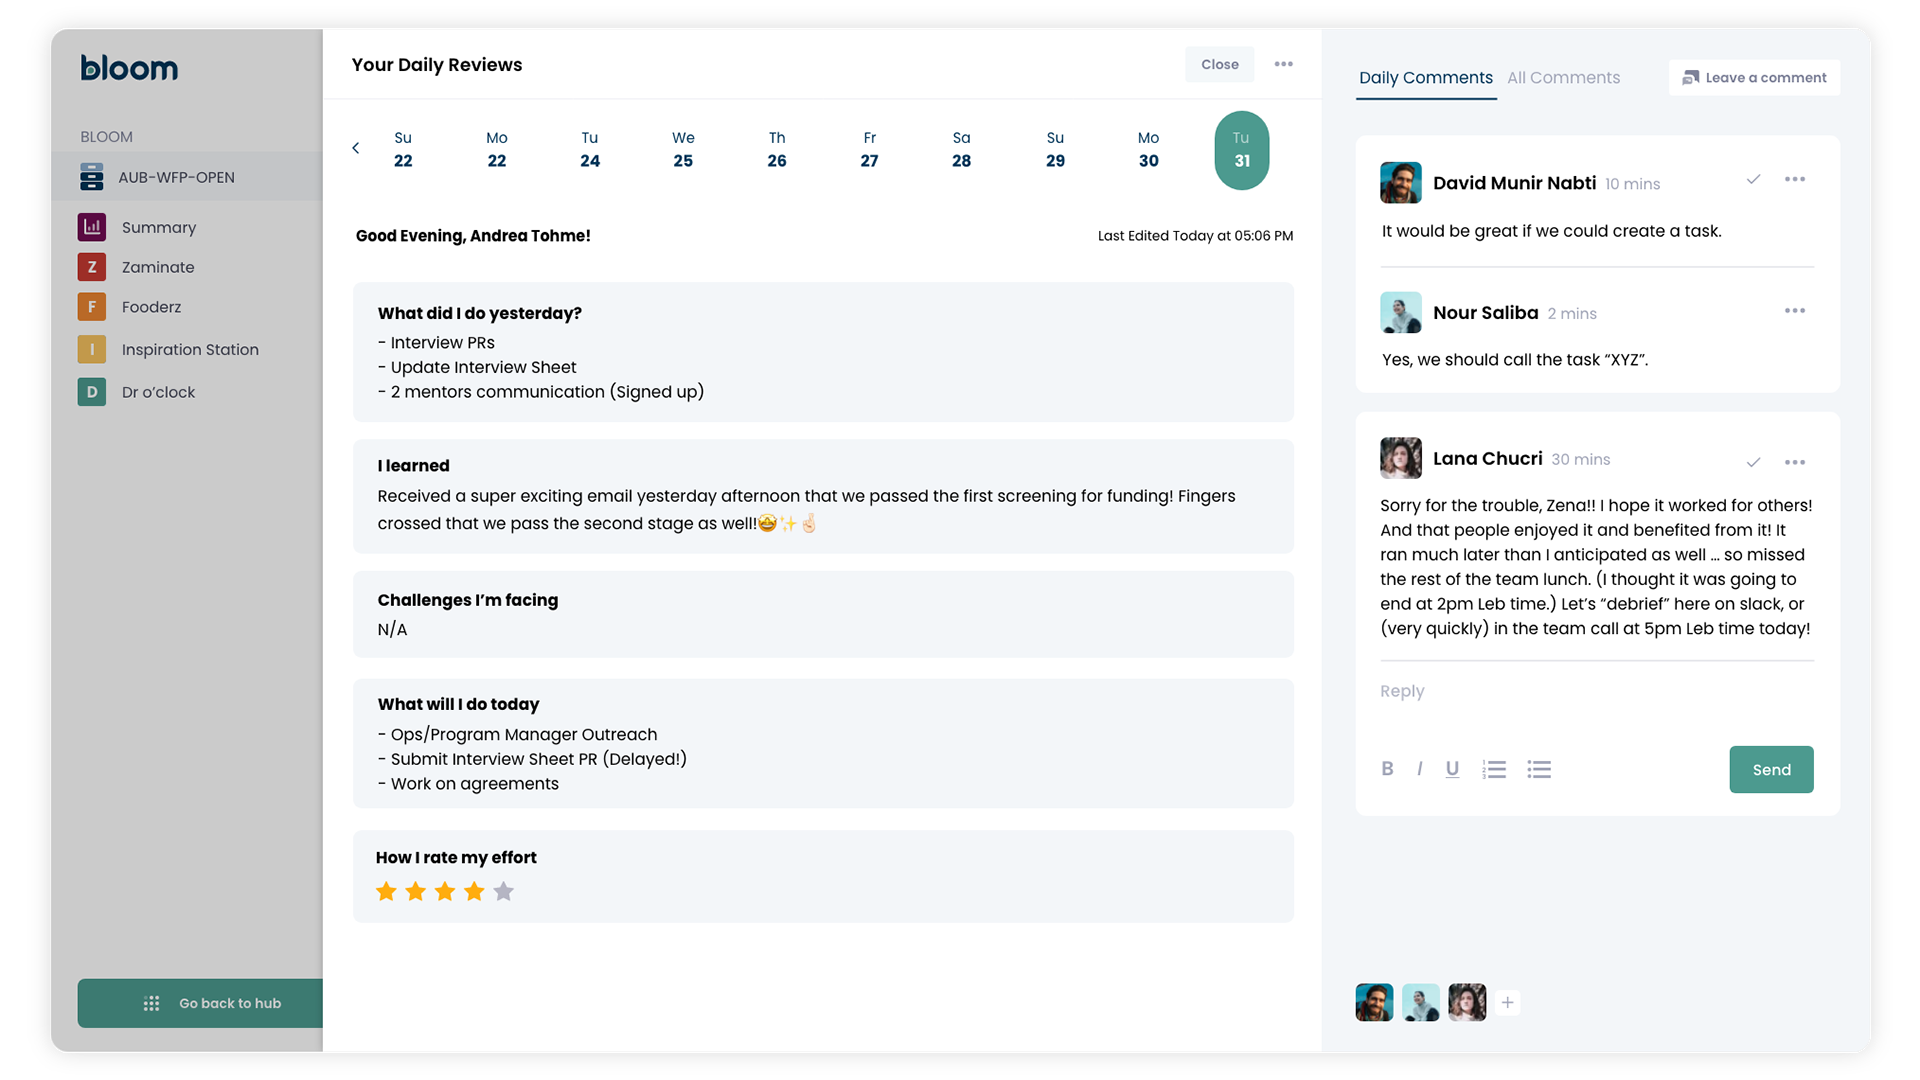Open more options next to Close button

pos(1283,64)
